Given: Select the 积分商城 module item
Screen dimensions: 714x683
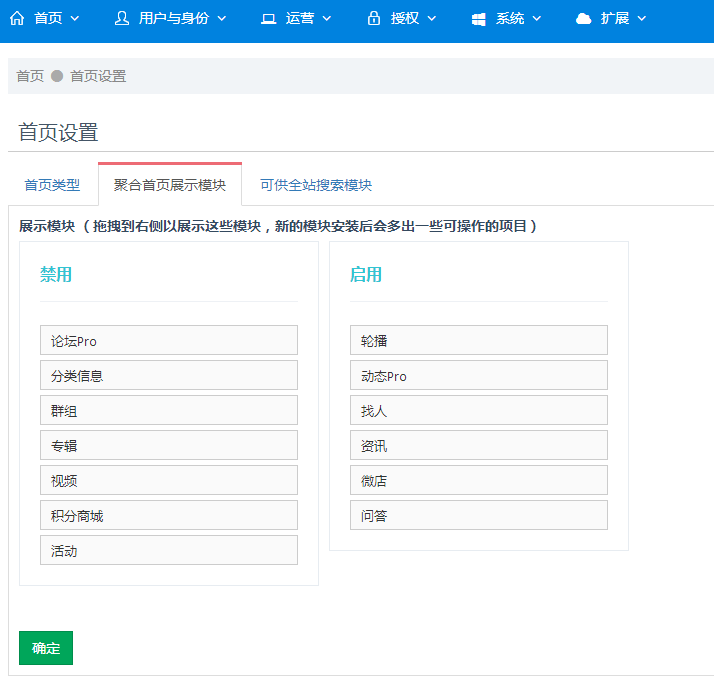Looking at the screenshot, I should [x=169, y=515].
